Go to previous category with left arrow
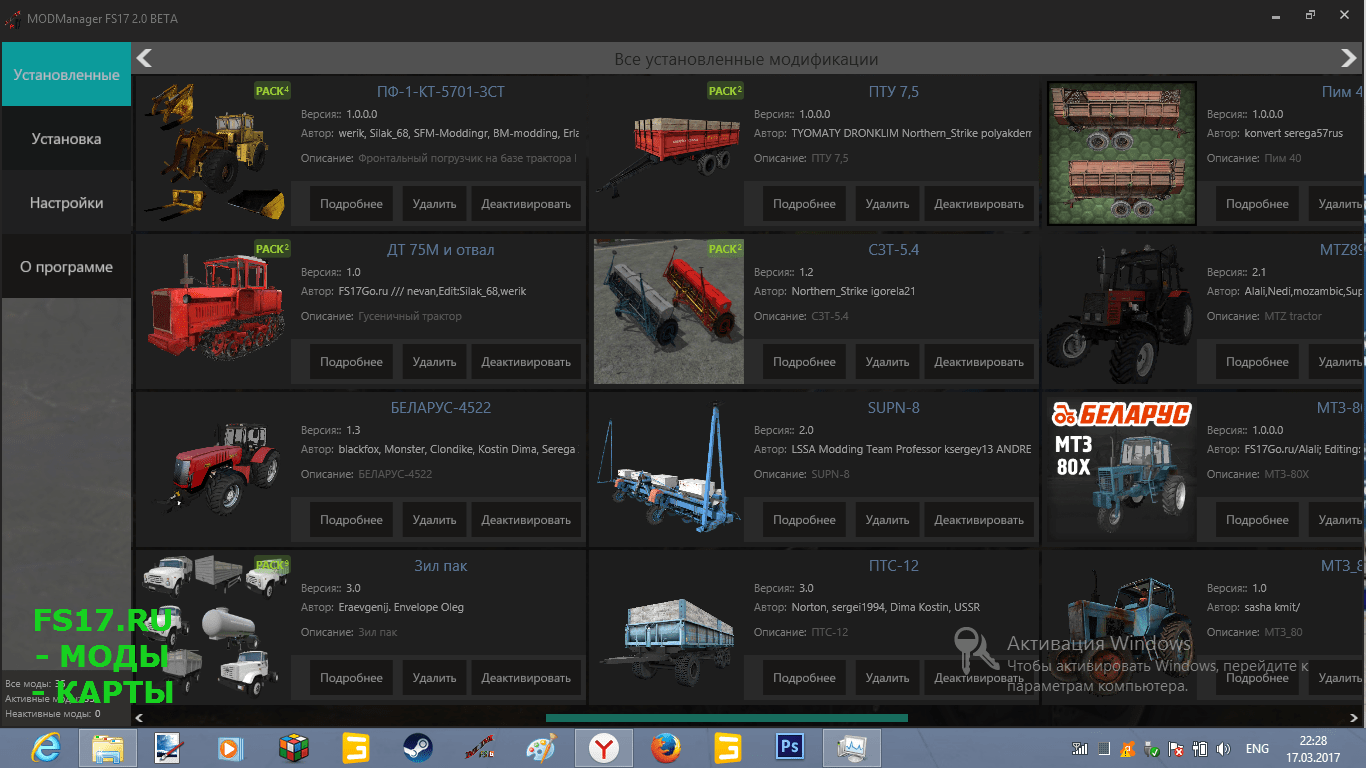Viewport: 1366px width, 768px height. pyautogui.click(x=144, y=58)
